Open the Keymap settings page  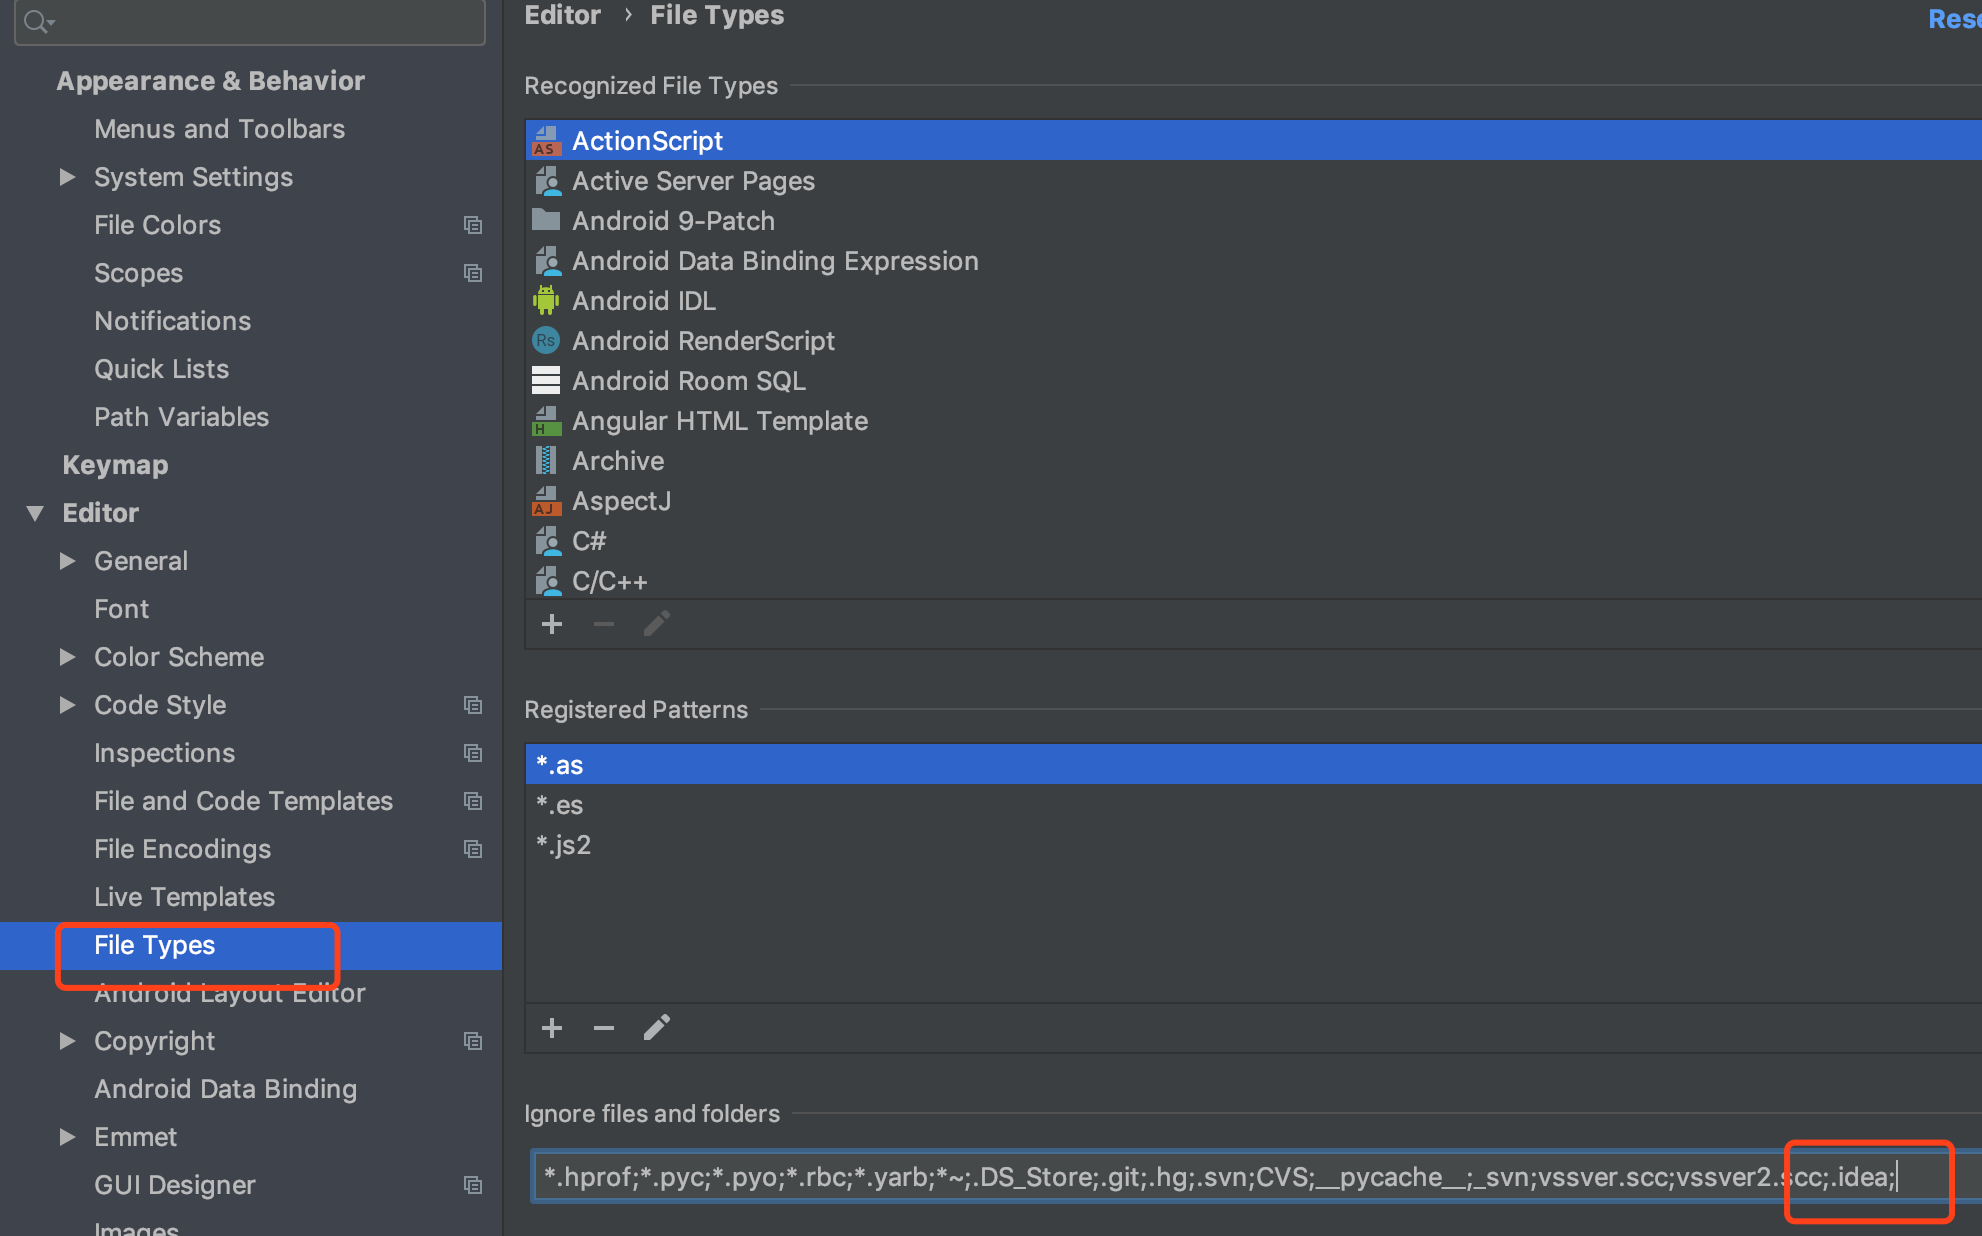[115, 465]
